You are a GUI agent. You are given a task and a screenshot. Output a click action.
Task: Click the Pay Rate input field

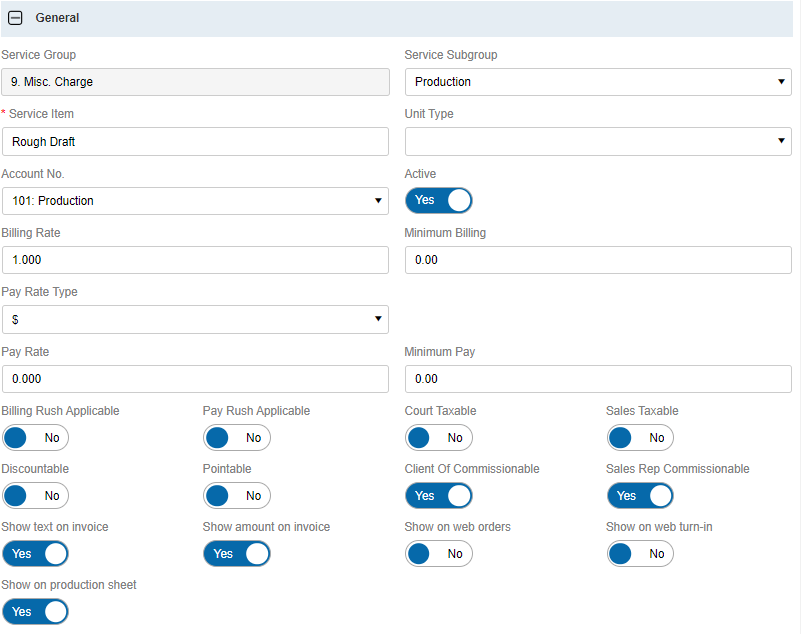[195, 379]
